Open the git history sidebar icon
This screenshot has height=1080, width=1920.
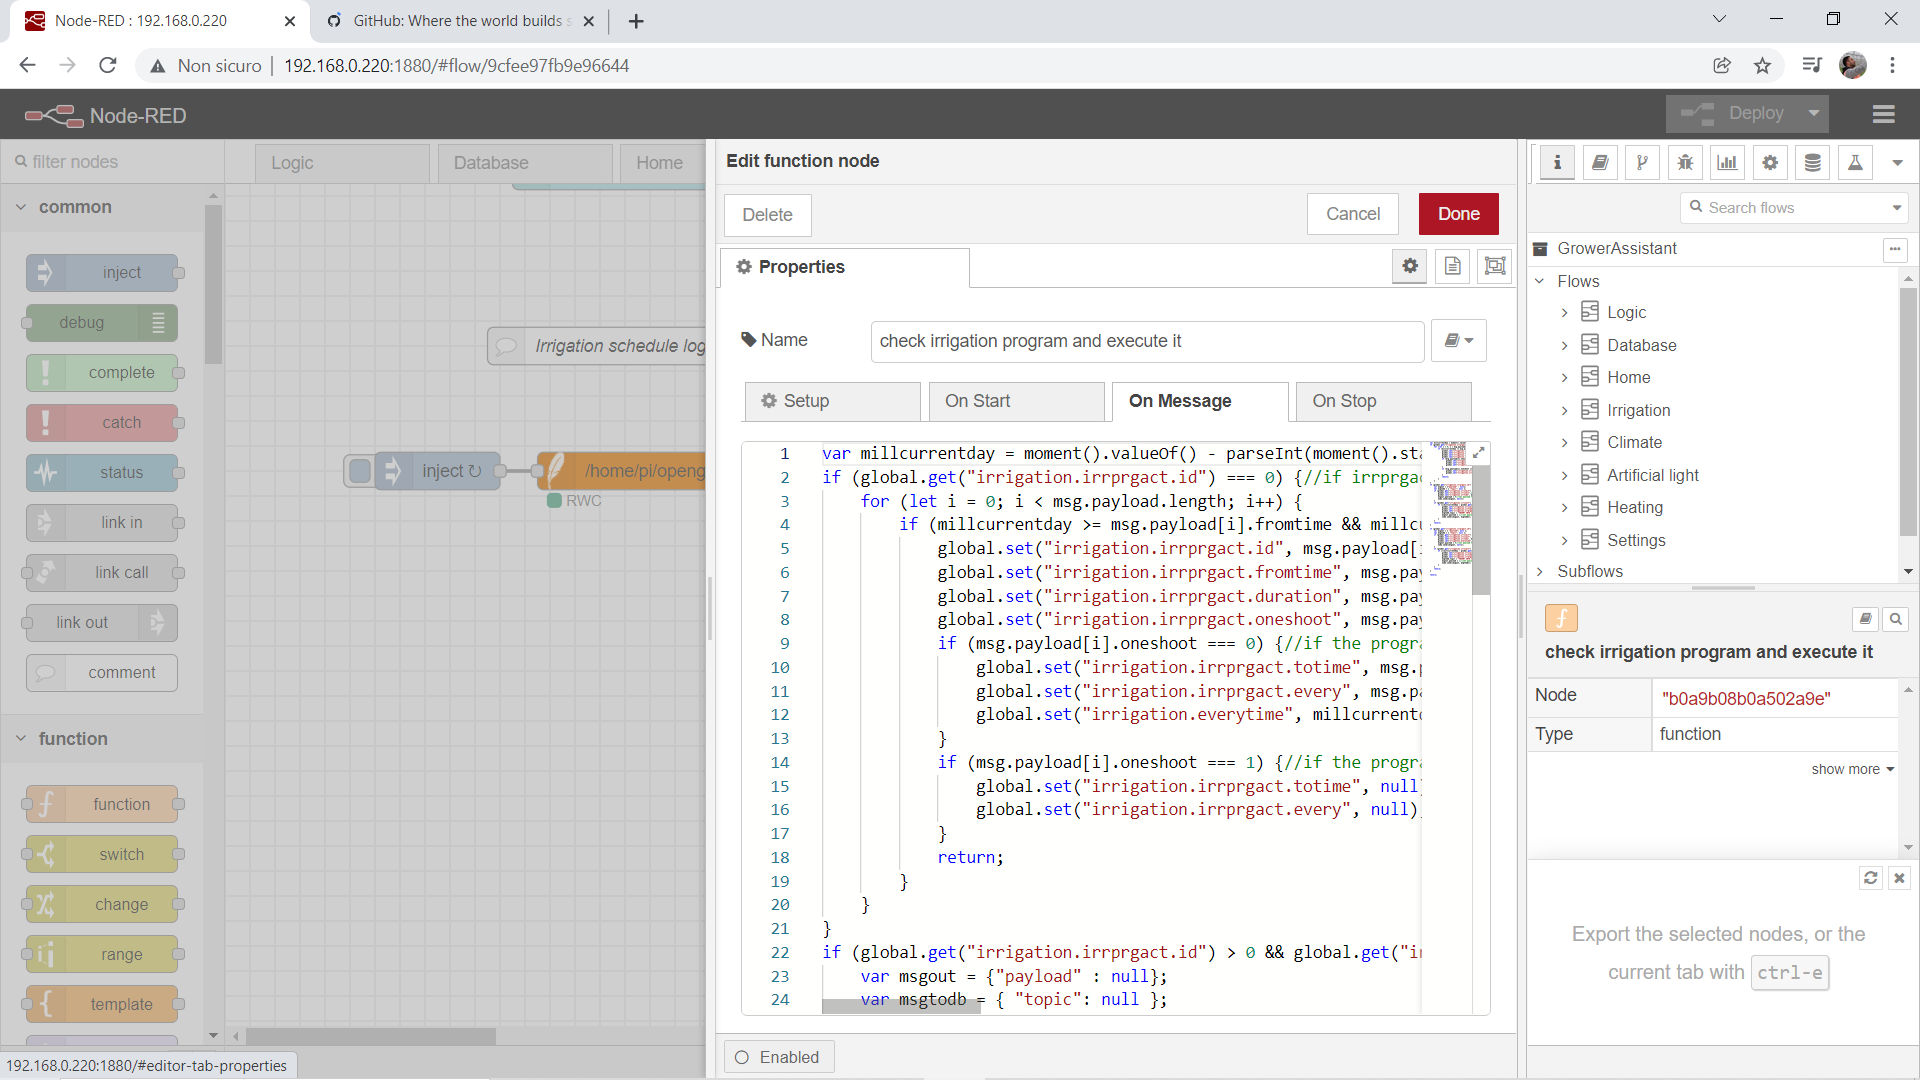point(1642,162)
